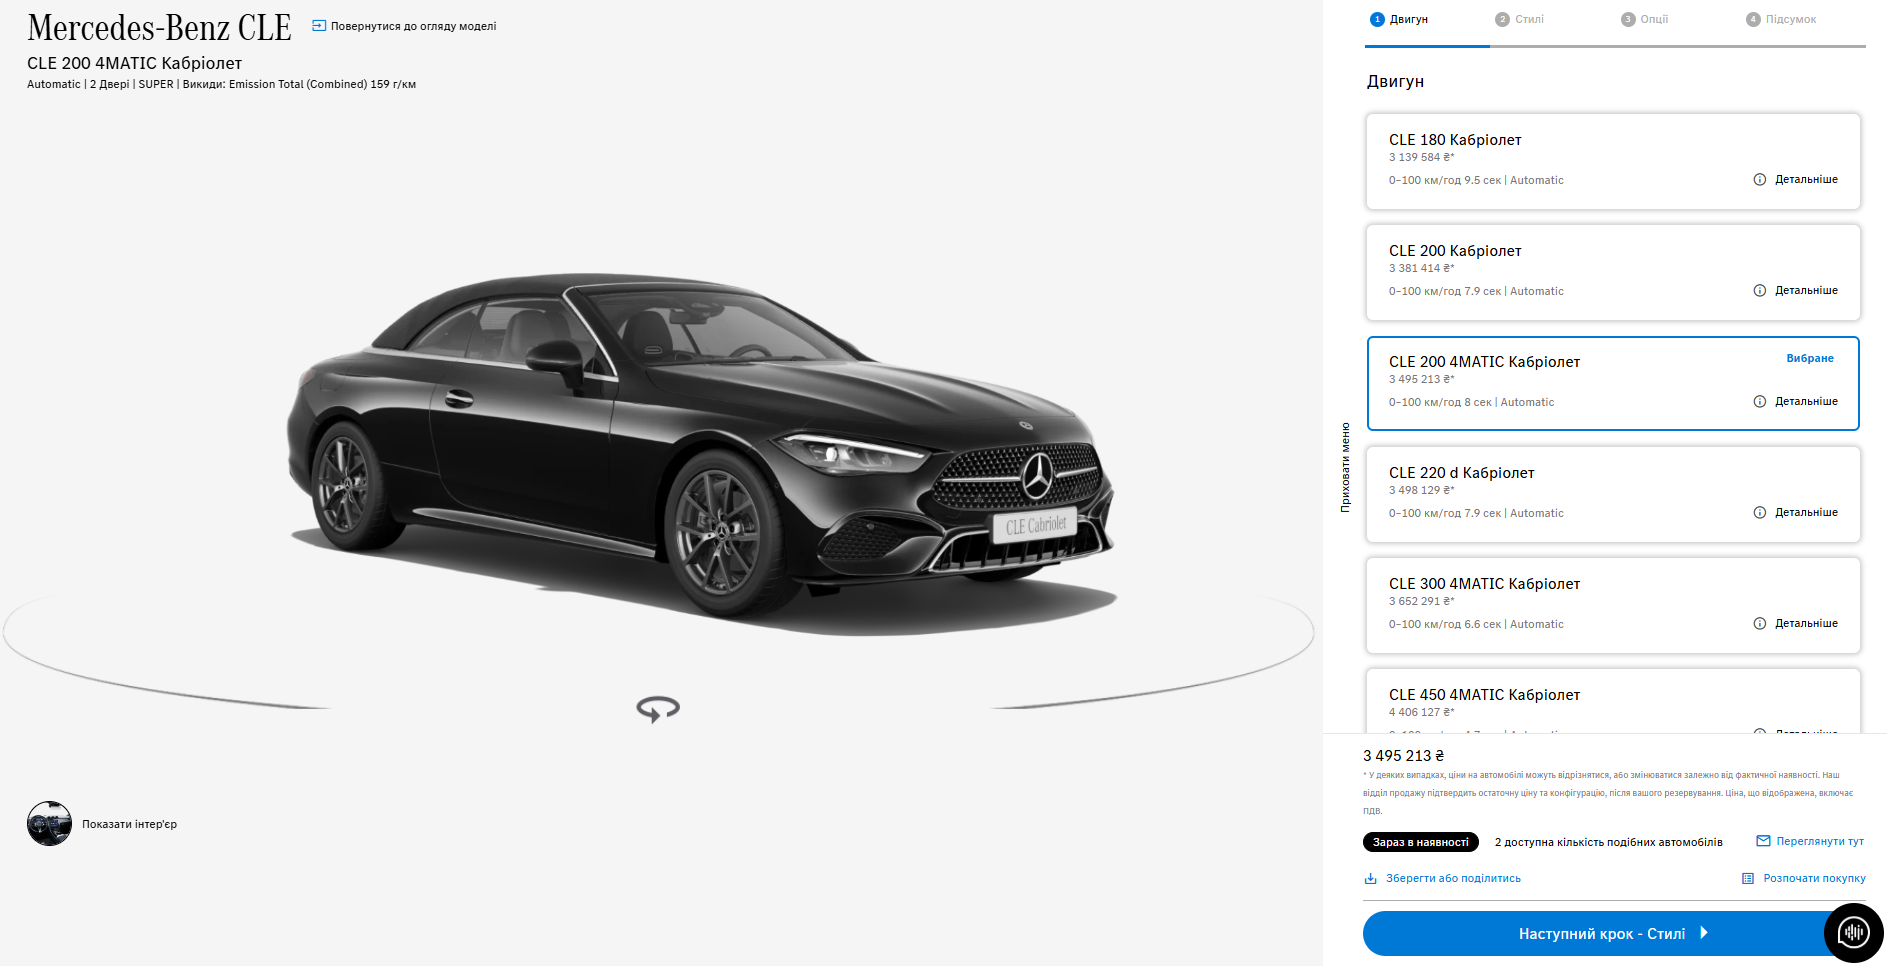Click the rotate 360 car view icon
The height and width of the screenshot is (966, 1887).
tap(658, 709)
